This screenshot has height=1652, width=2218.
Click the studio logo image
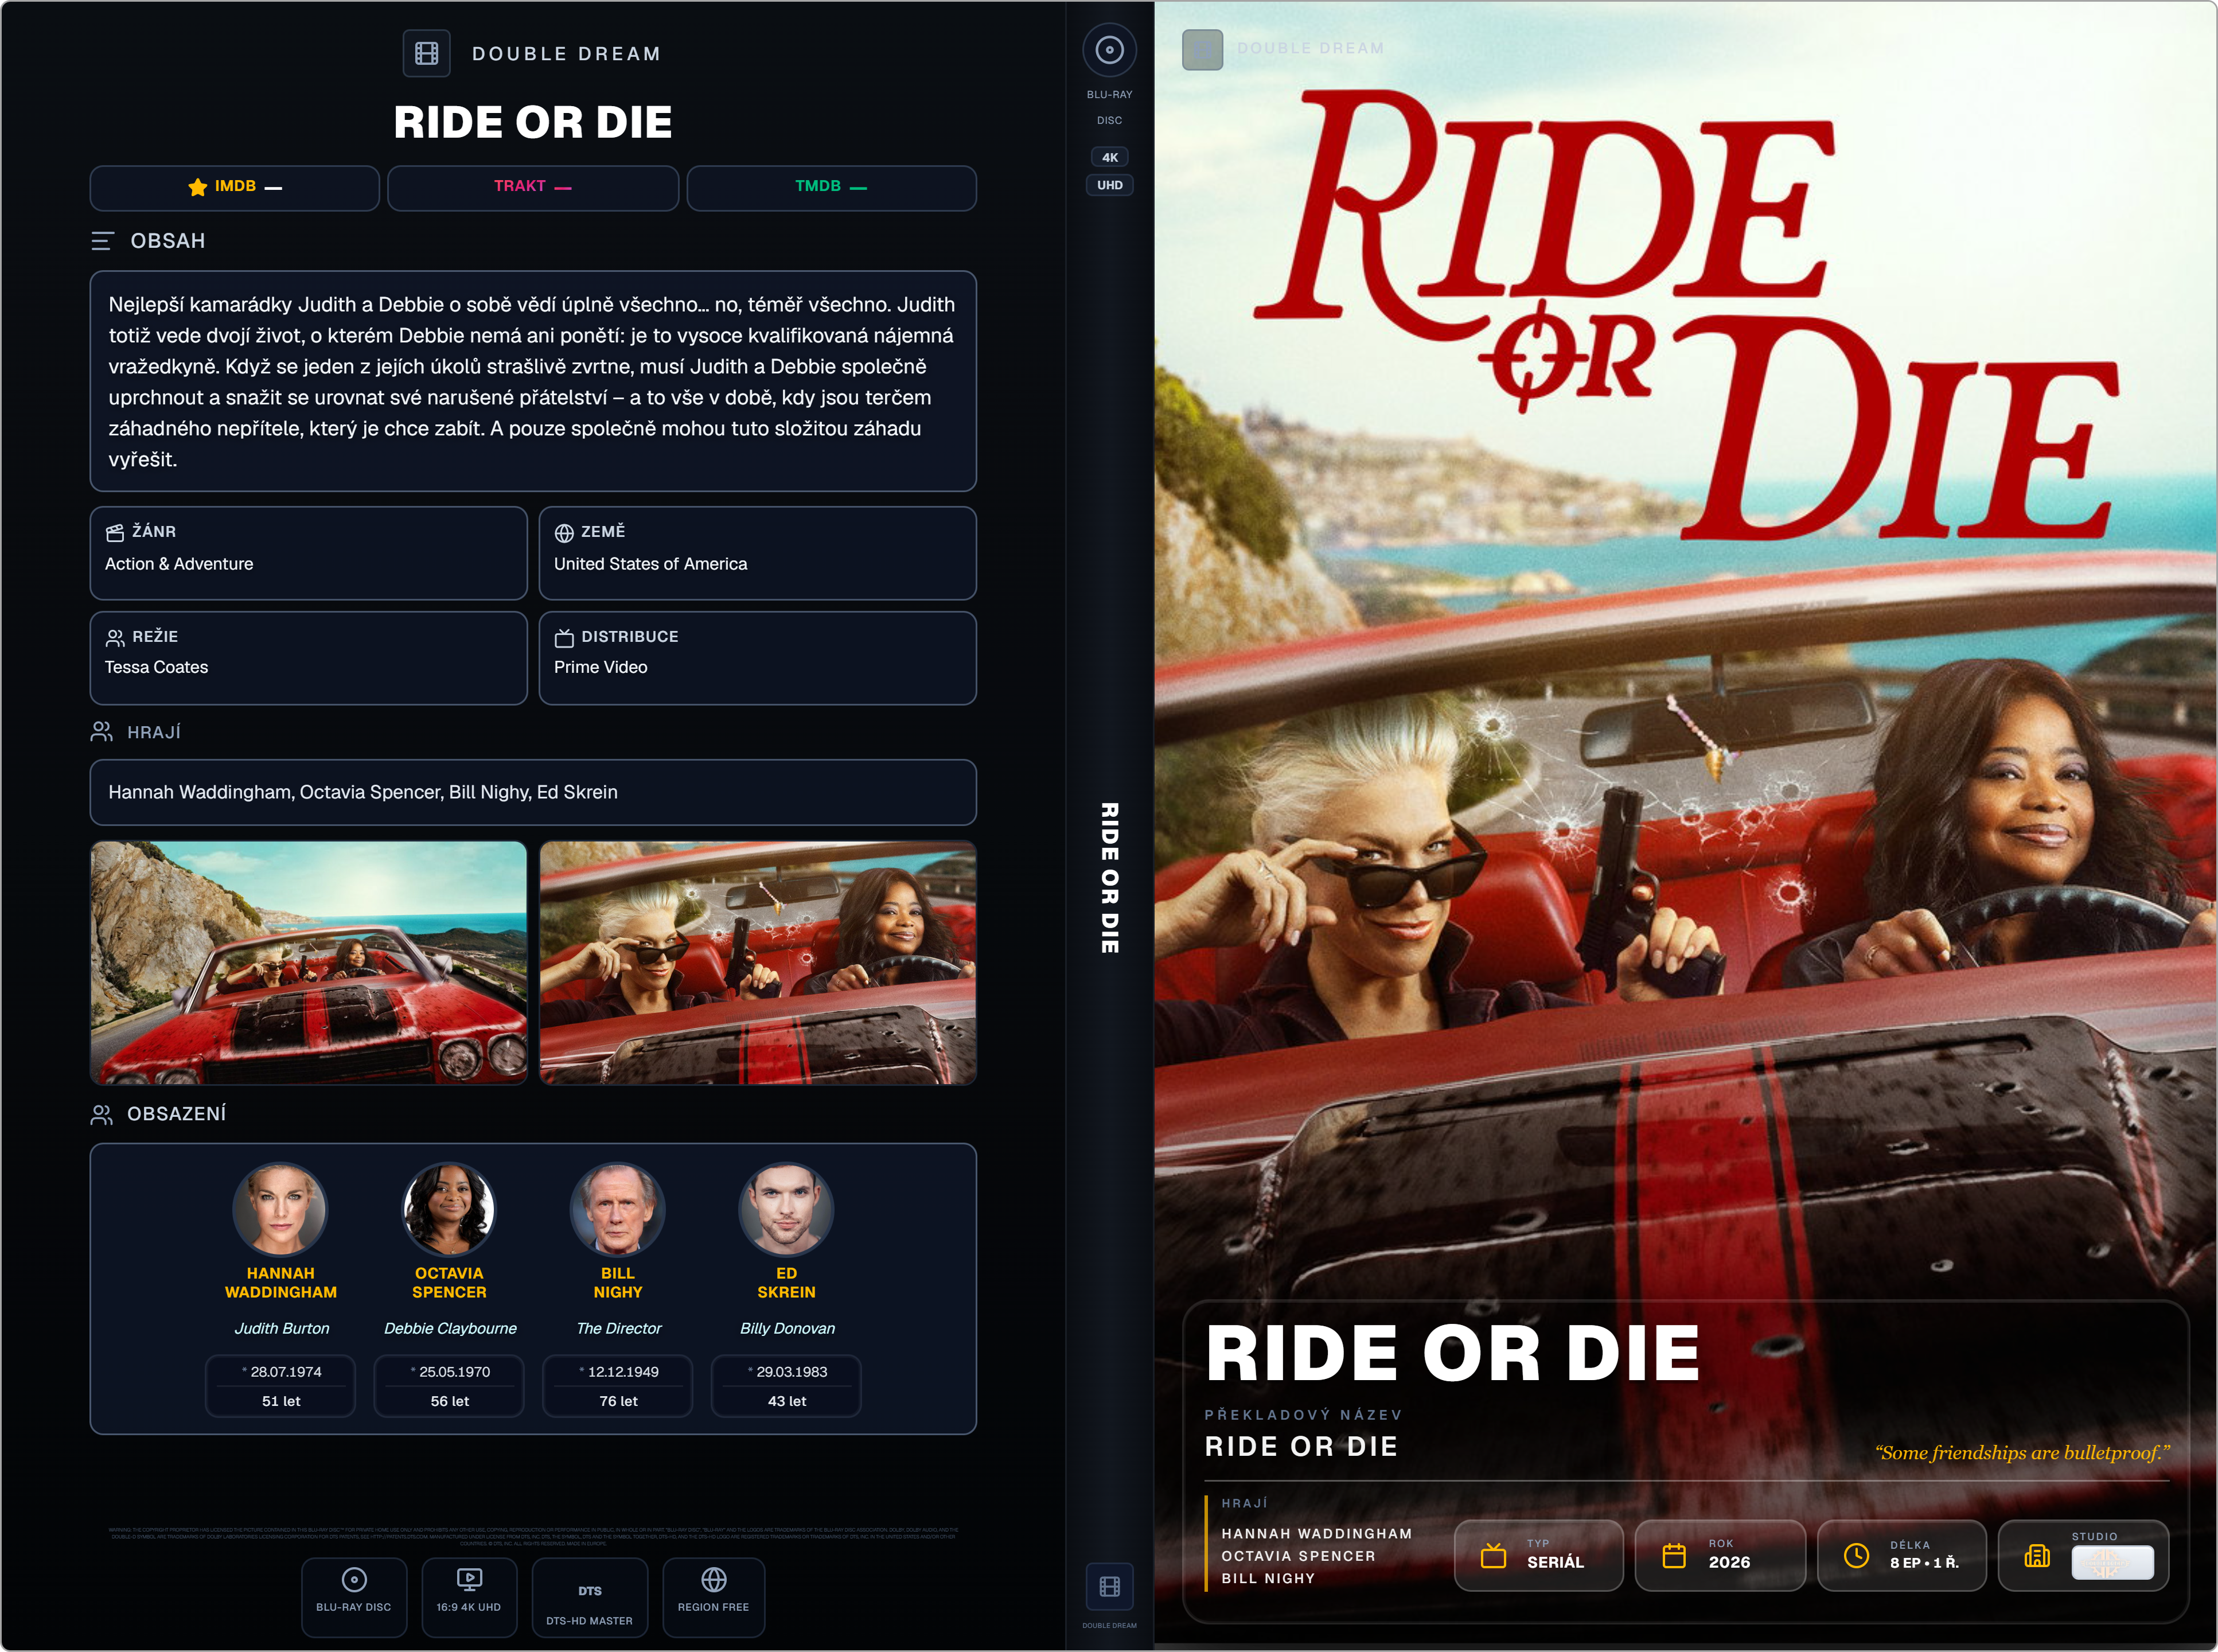[2112, 1563]
